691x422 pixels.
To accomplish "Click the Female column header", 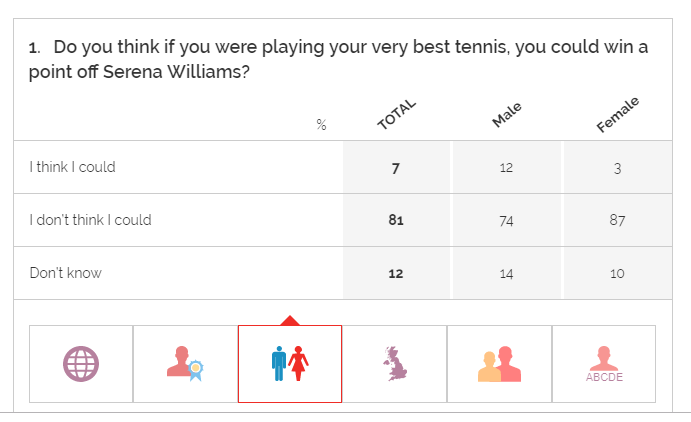I will click(618, 115).
